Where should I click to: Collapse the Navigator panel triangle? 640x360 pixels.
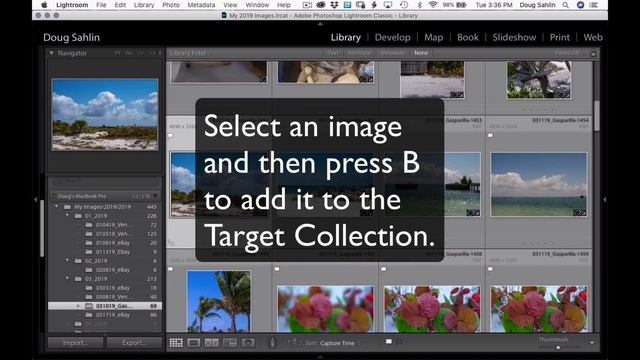tap(51, 53)
